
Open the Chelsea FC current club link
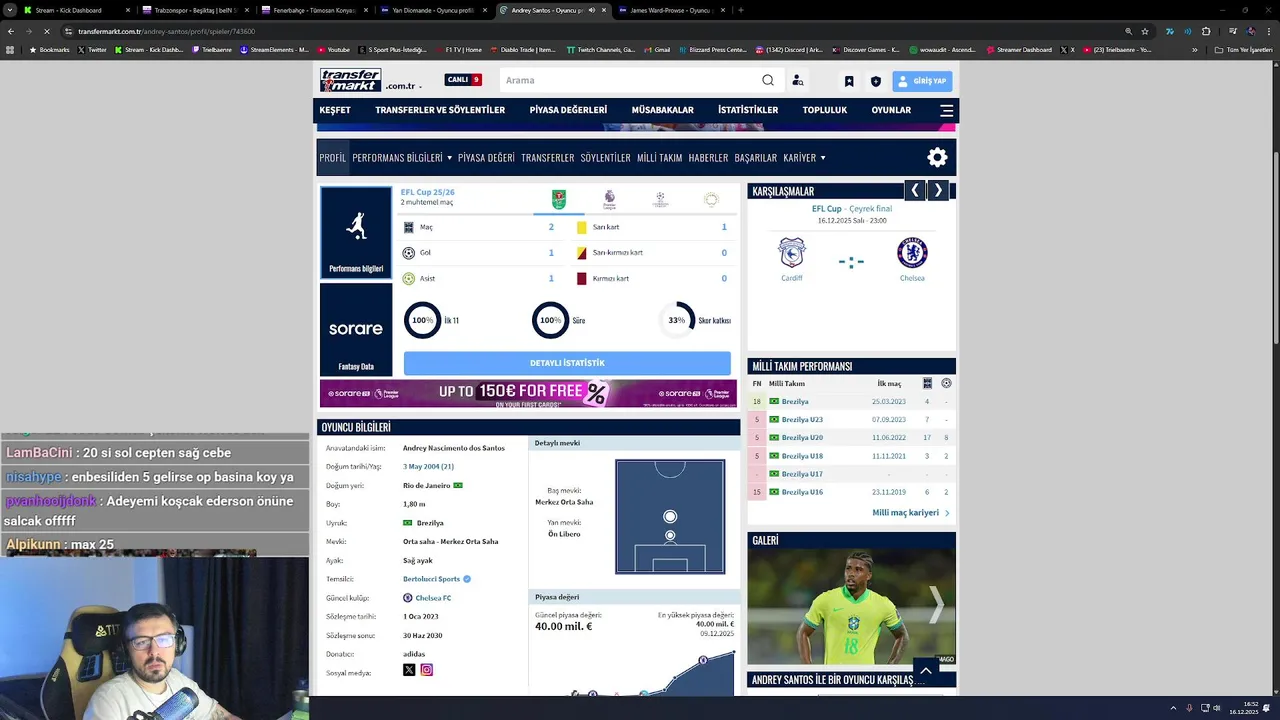coord(433,598)
